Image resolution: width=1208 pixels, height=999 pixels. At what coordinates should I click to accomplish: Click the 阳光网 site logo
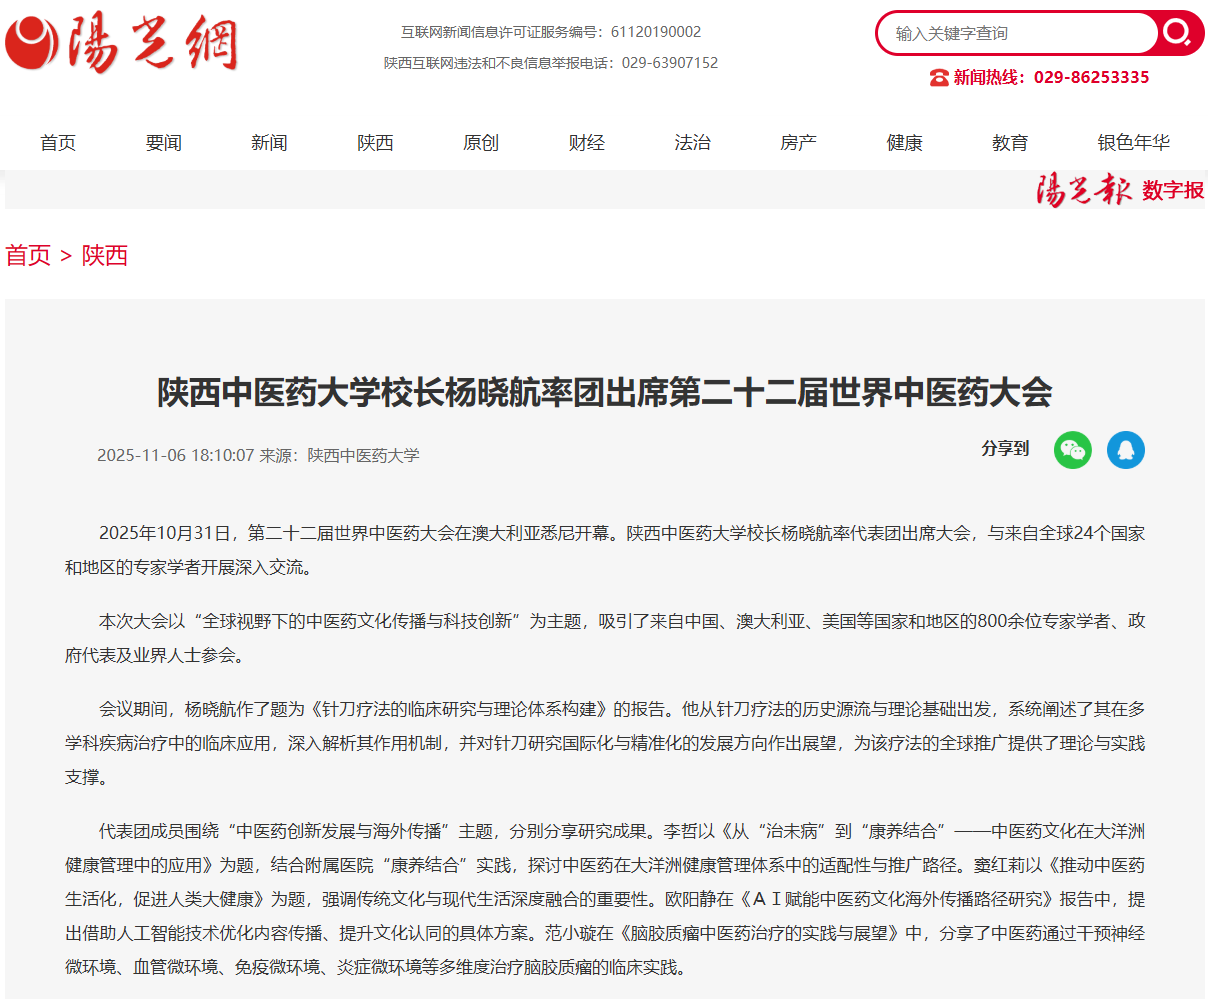pyautogui.click(x=121, y=43)
